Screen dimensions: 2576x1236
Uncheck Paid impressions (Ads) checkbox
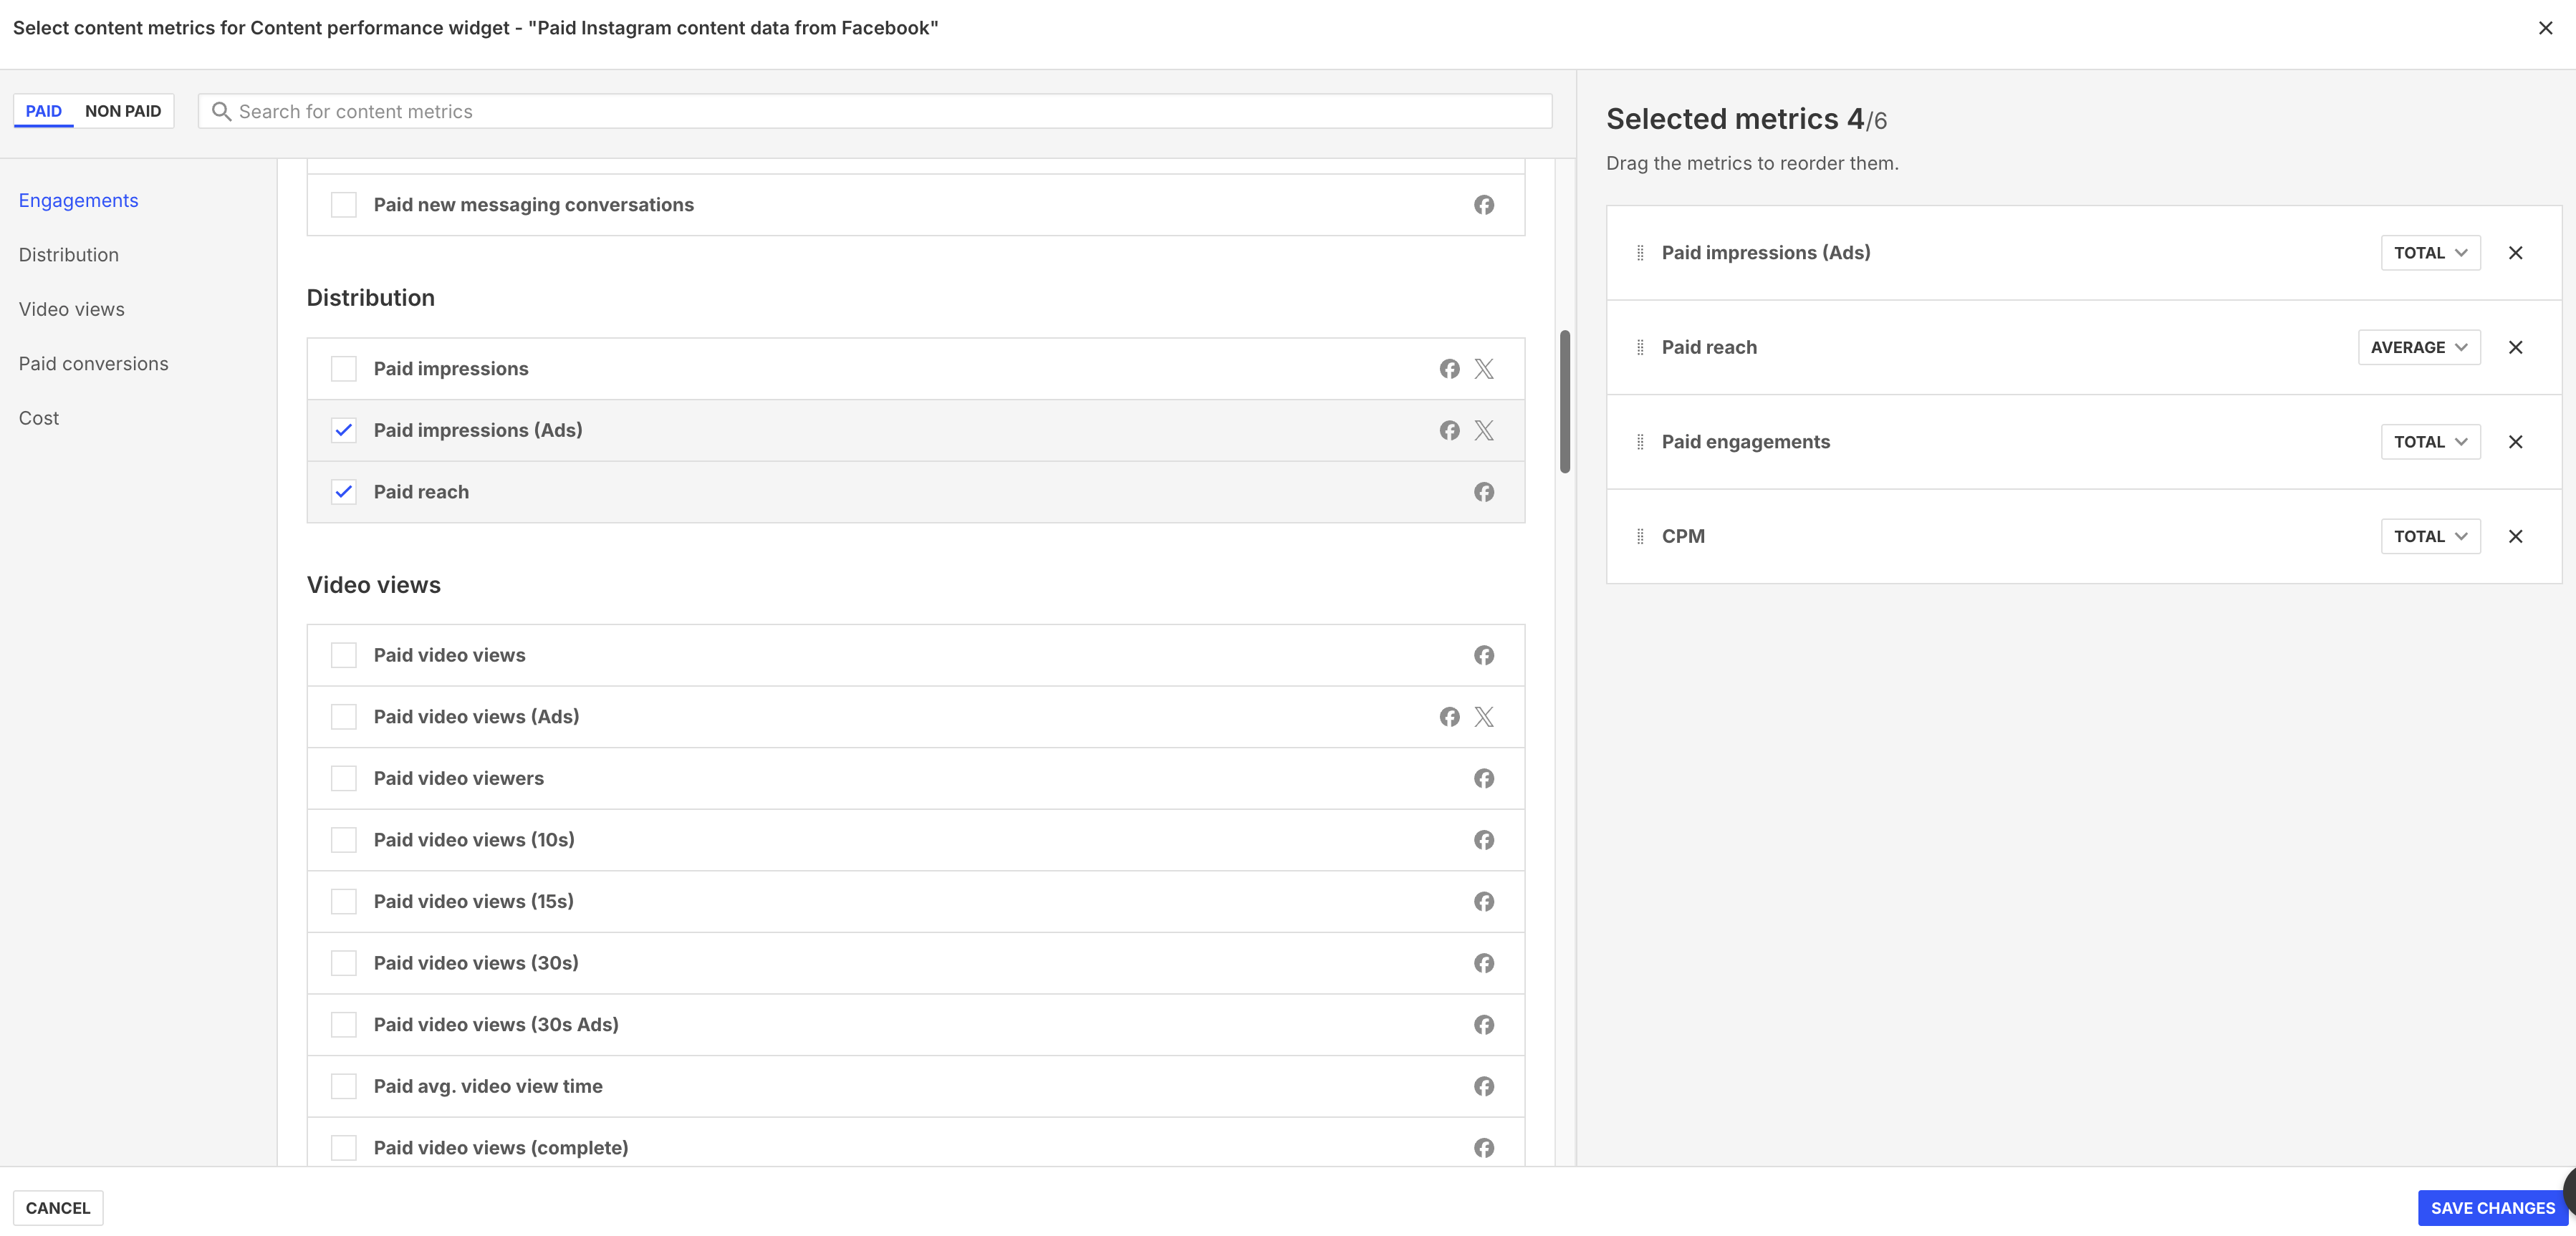pos(344,430)
